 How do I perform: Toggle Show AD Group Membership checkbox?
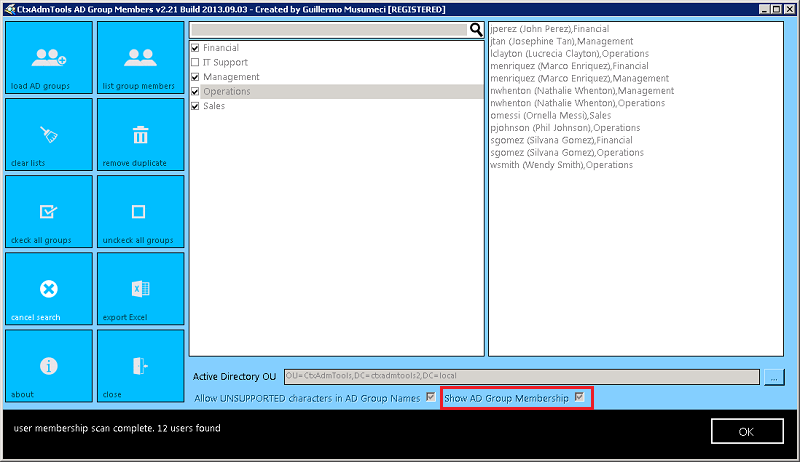coord(579,397)
